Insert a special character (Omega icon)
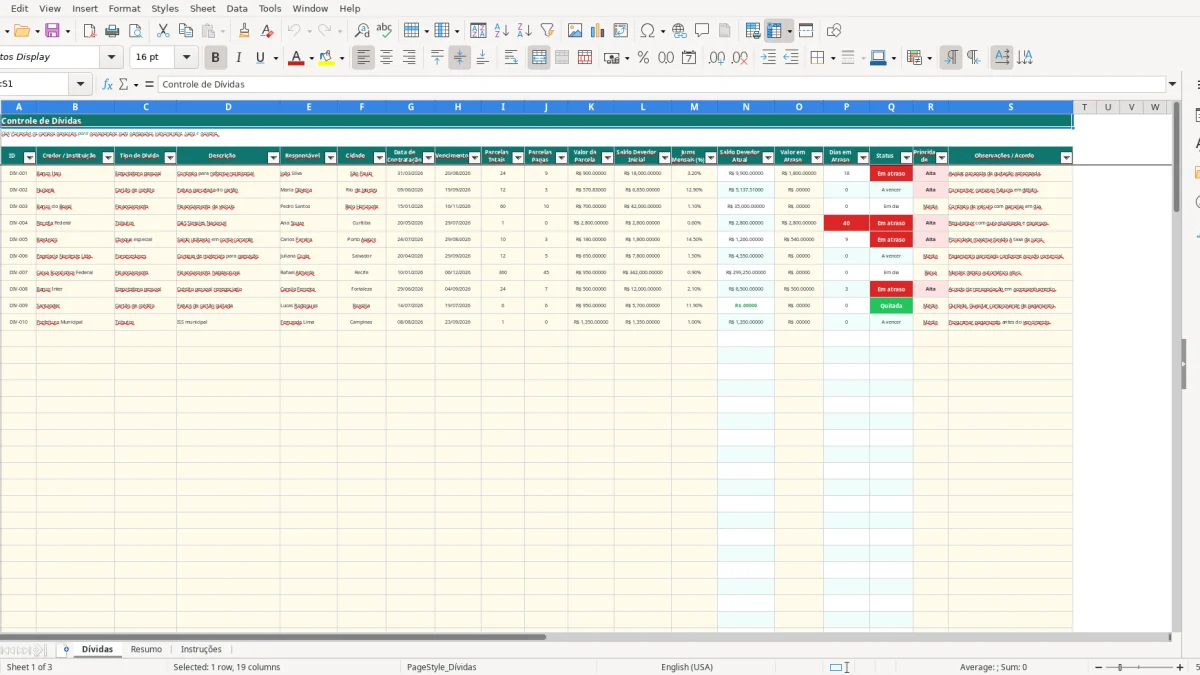Screen dimensions: 1200x675 click(647, 31)
